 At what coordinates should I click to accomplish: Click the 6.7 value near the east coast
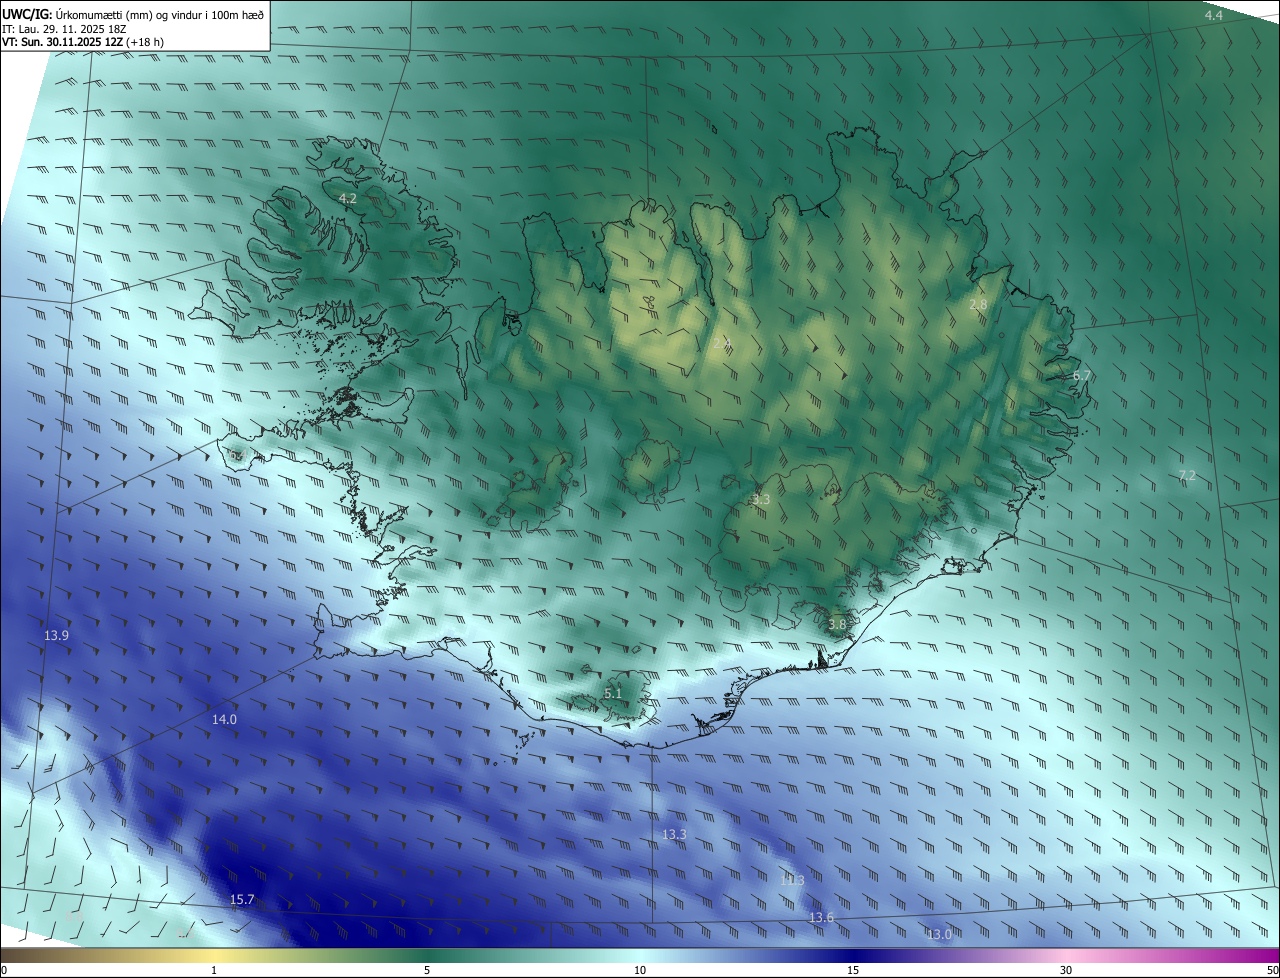click(1081, 376)
